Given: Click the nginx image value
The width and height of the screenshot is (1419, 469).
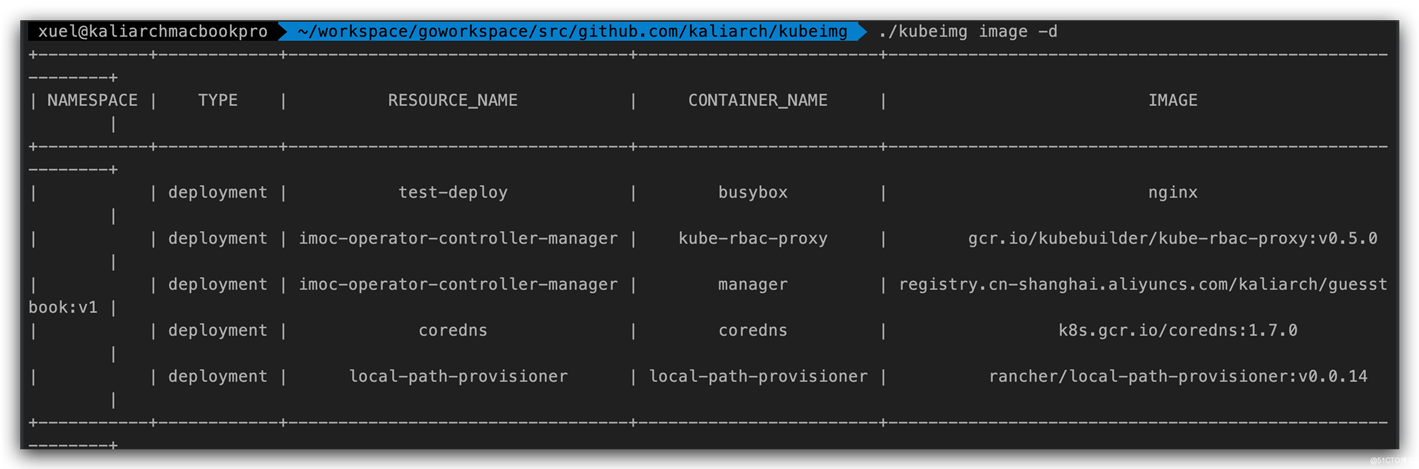Looking at the screenshot, I should point(1173,192).
